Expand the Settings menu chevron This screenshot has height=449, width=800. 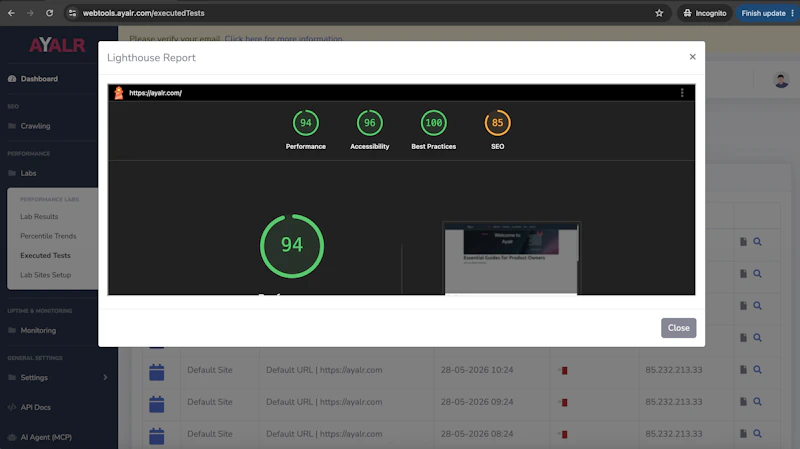[105, 378]
